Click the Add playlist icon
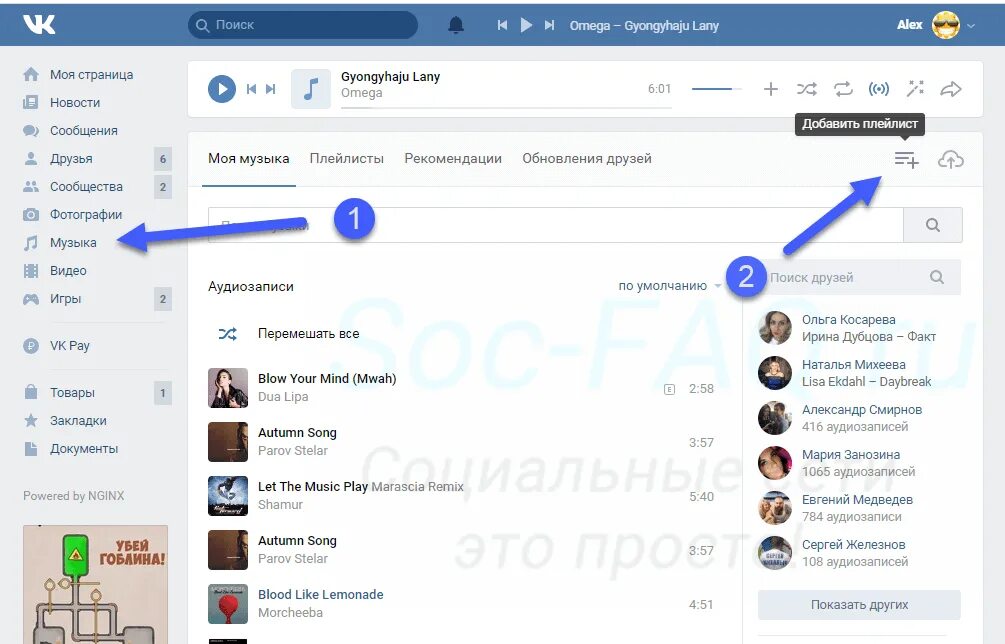 (906, 160)
